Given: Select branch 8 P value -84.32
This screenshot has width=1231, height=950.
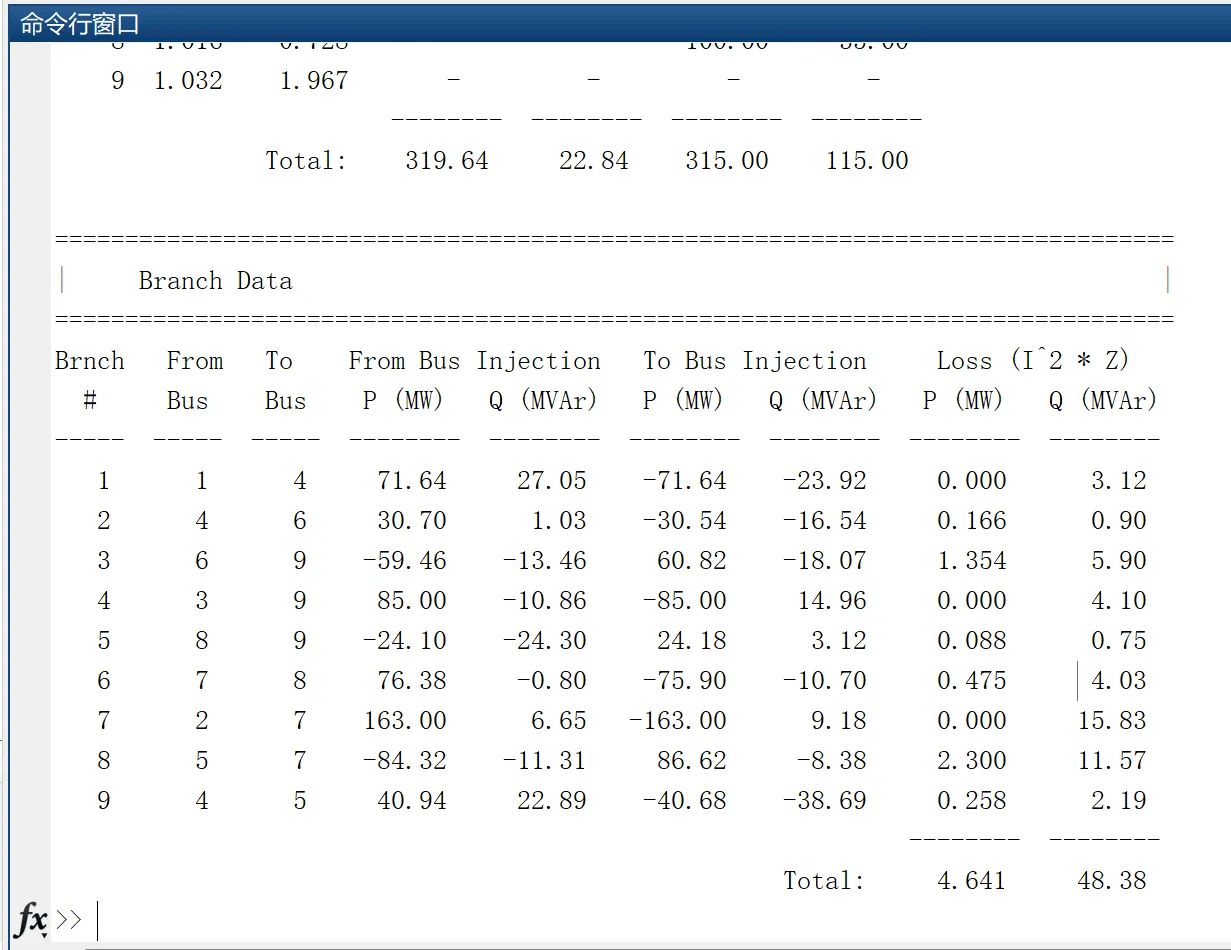Looking at the screenshot, I should (x=405, y=761).
